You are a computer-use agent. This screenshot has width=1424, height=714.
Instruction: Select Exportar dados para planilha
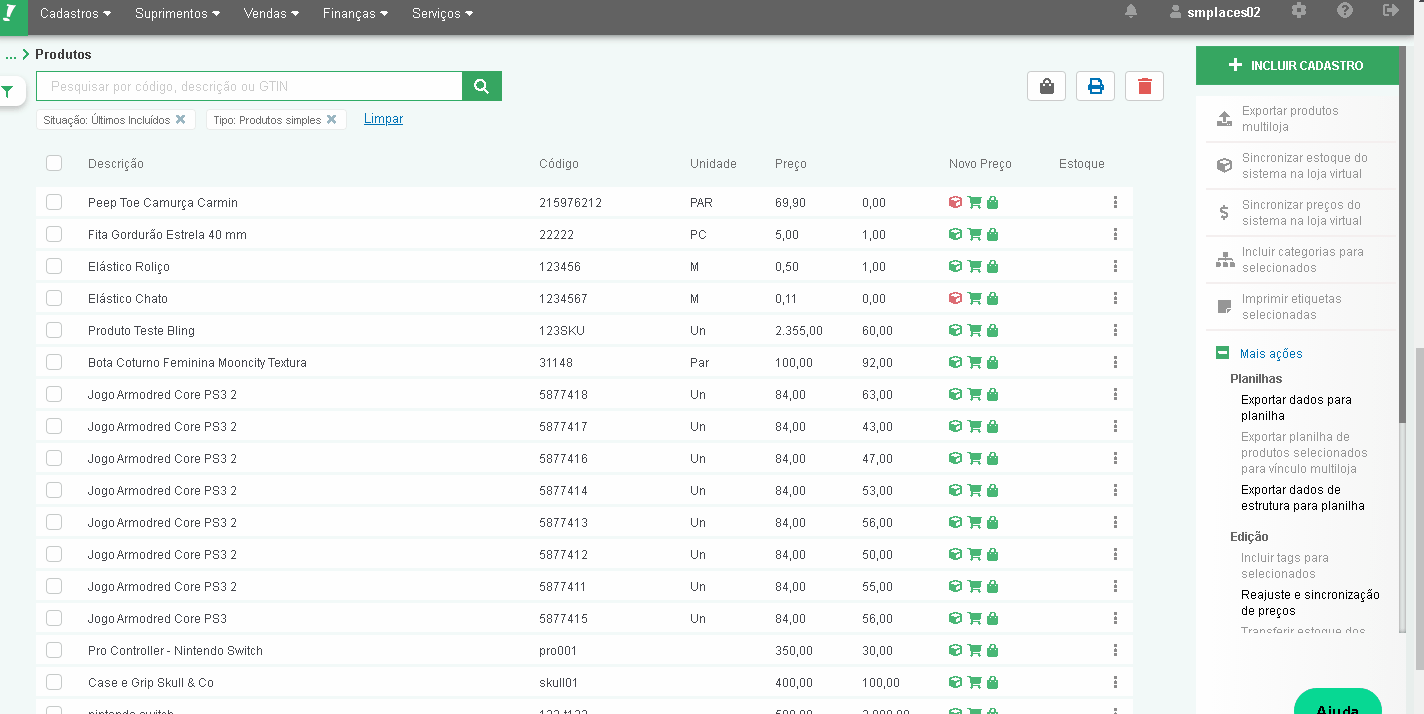click(1296, 407)
